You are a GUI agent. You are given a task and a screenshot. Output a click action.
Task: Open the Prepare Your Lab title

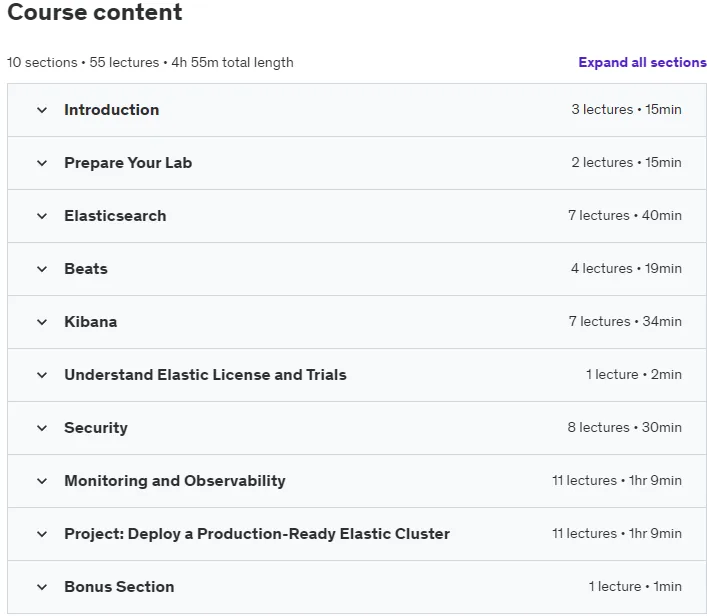click(128, 163)
